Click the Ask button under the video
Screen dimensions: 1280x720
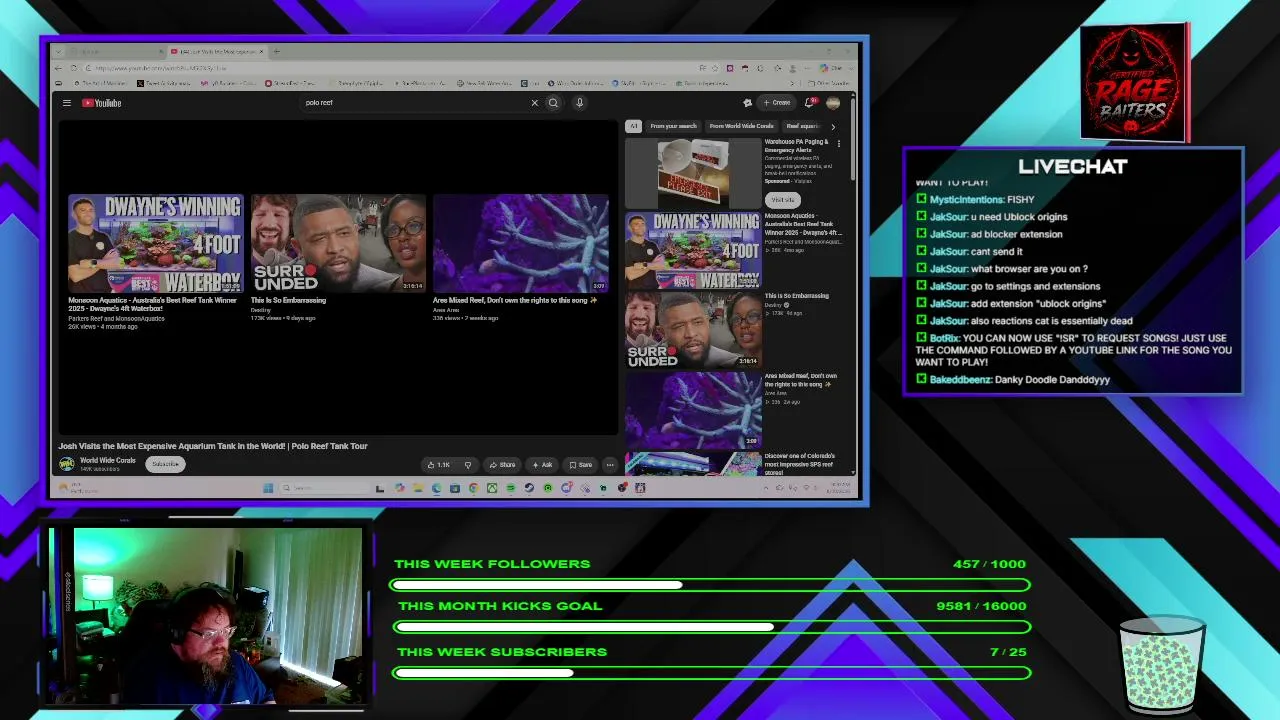tap(541, 465)
